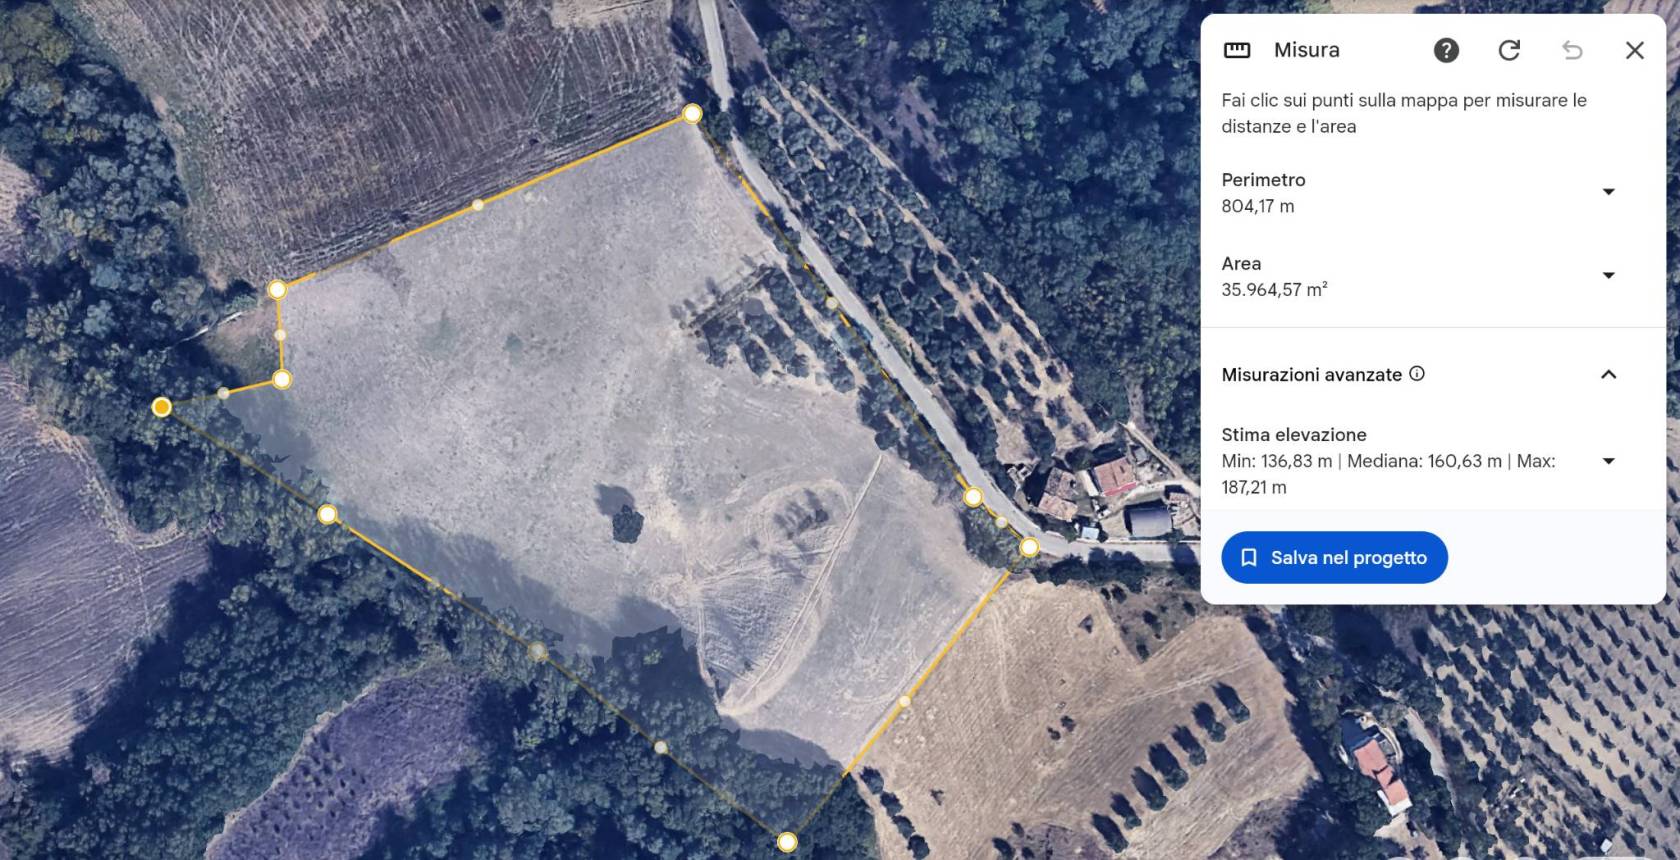Open Perimetro units dropdown arrow
The width and height of the screenshot is (1680, 860).
[x=1609, y=192]
